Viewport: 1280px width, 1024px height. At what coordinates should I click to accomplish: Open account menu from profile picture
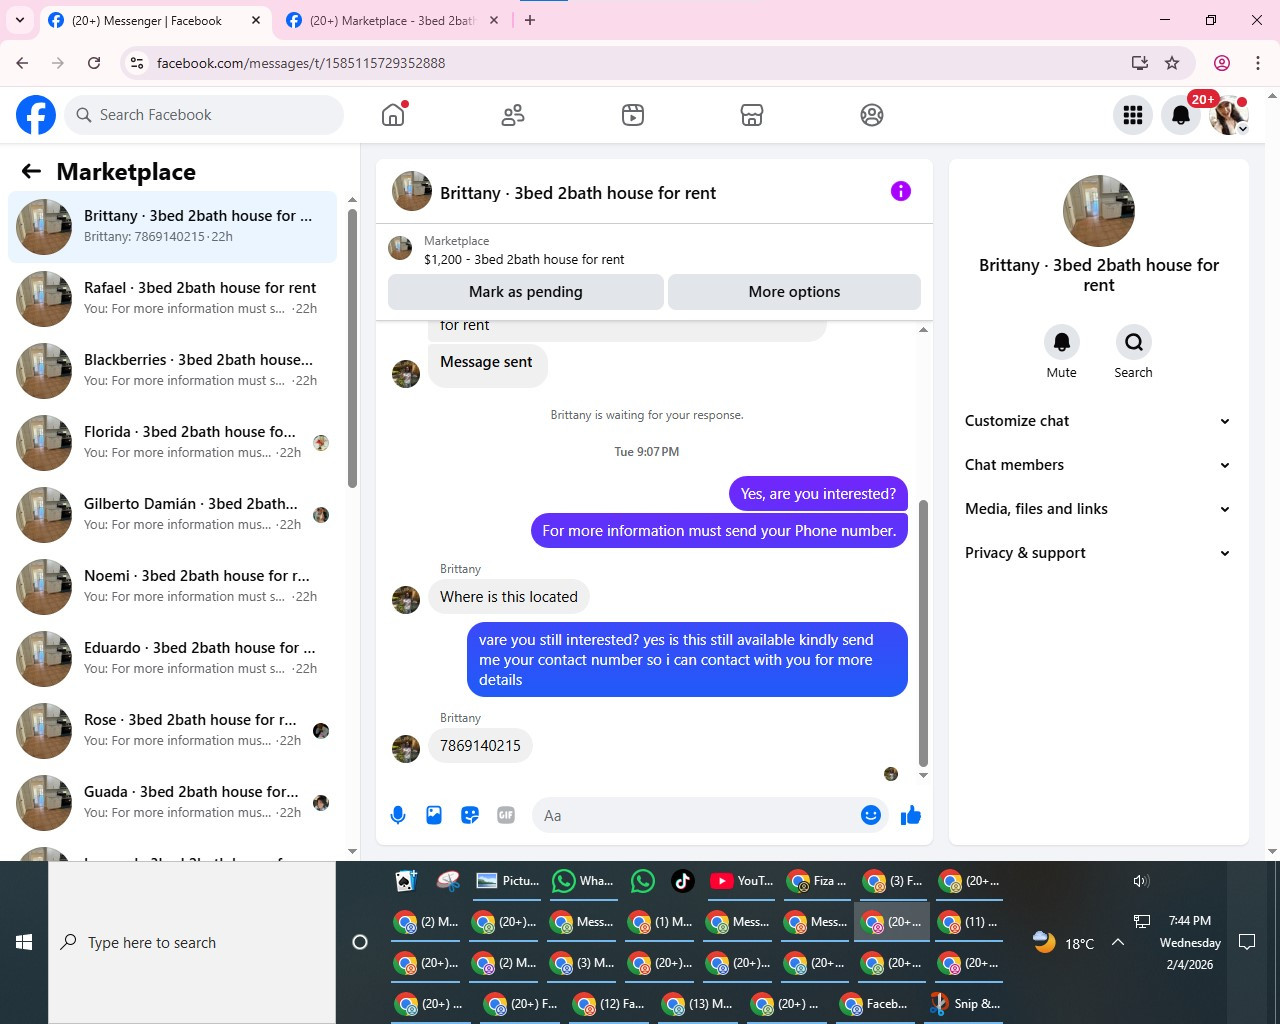[x=1229, y=115]
